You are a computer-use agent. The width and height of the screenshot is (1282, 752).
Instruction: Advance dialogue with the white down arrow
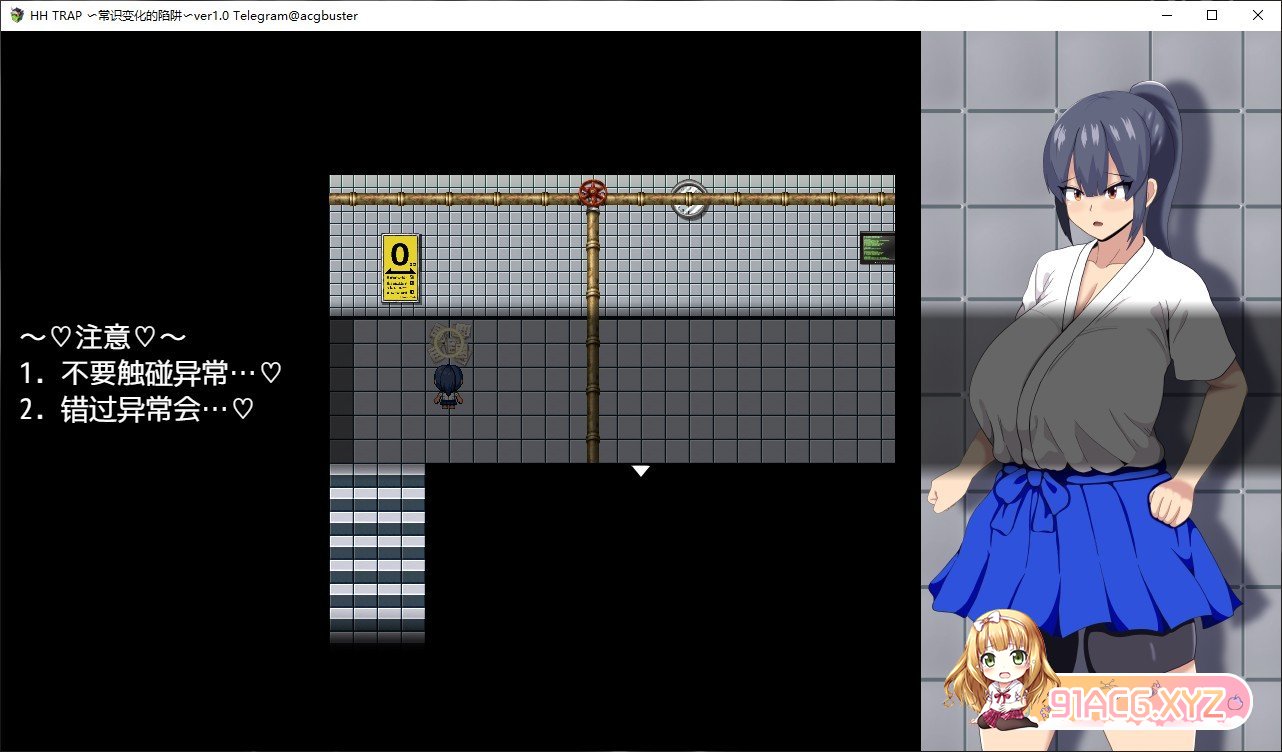tap(641, 471)
